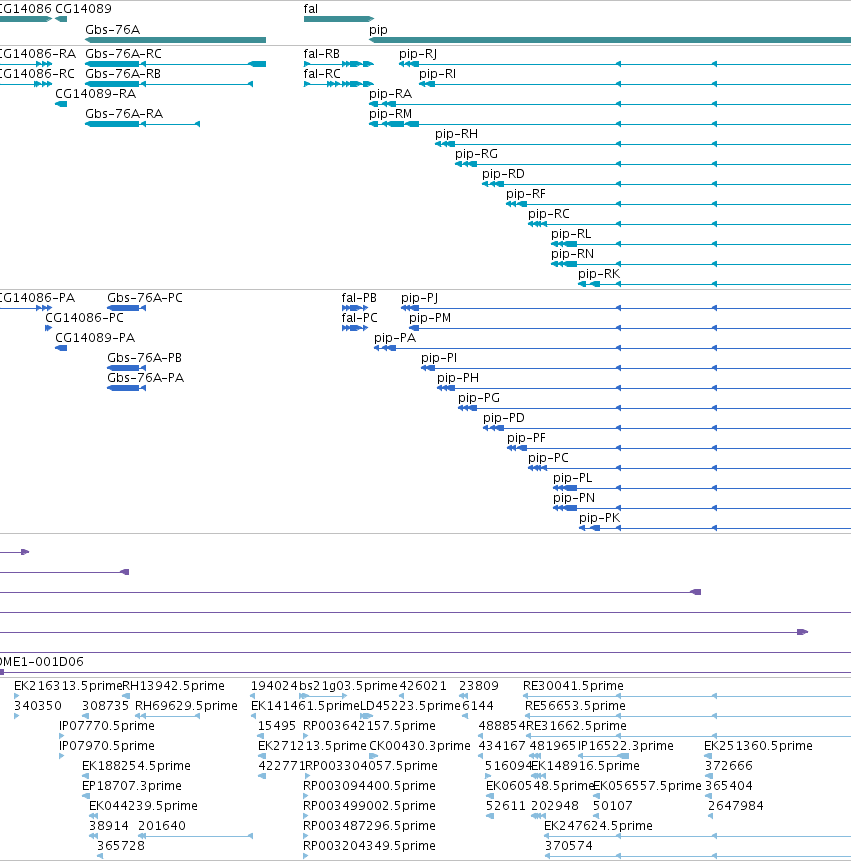Image resolution: width=851 pixels, height=861 pixels.
Task: Click EST LD45223.5prime
Action: click(x=410, y=706)
